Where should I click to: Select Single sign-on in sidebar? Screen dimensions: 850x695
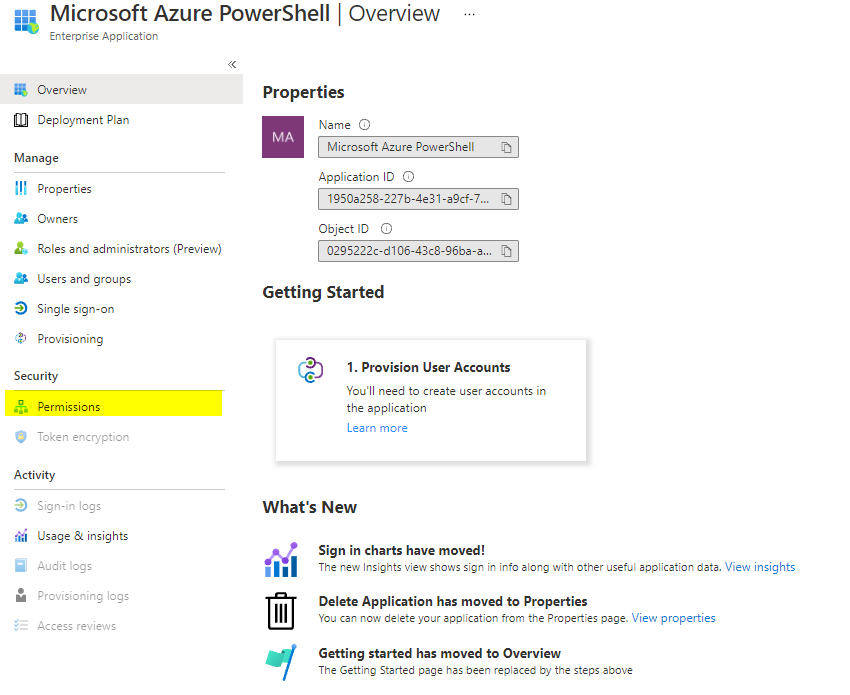pos(75,309)
